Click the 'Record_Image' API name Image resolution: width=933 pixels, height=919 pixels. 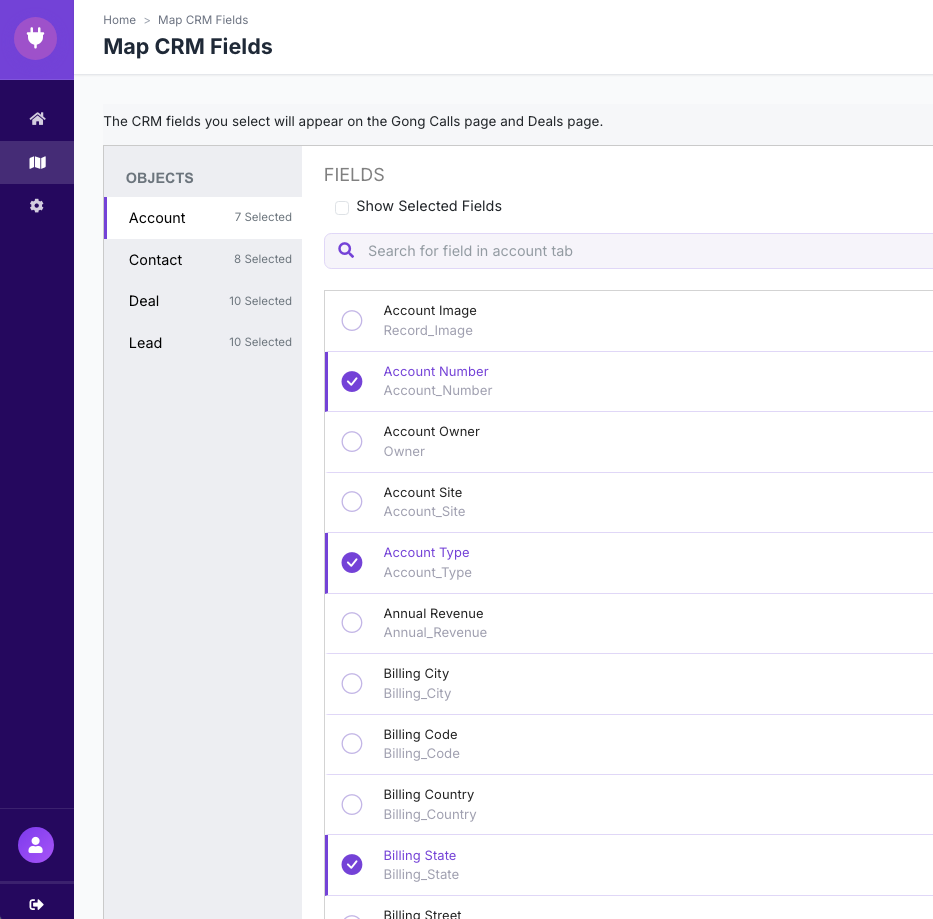[428, 330]
